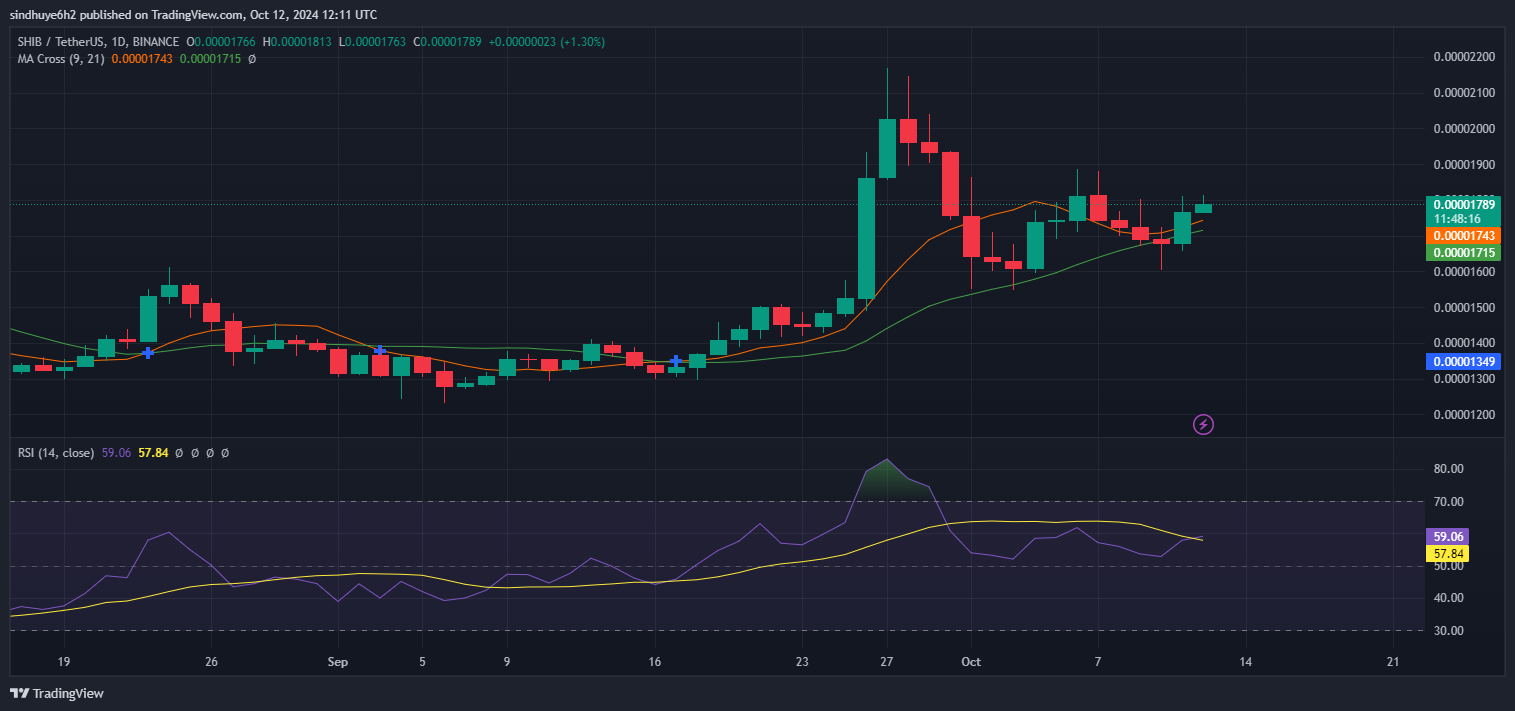The width and height of the screenshot is (1515, 711).
Task: Click the current price label 0.00001789
Action: (x=1464, y=204)
